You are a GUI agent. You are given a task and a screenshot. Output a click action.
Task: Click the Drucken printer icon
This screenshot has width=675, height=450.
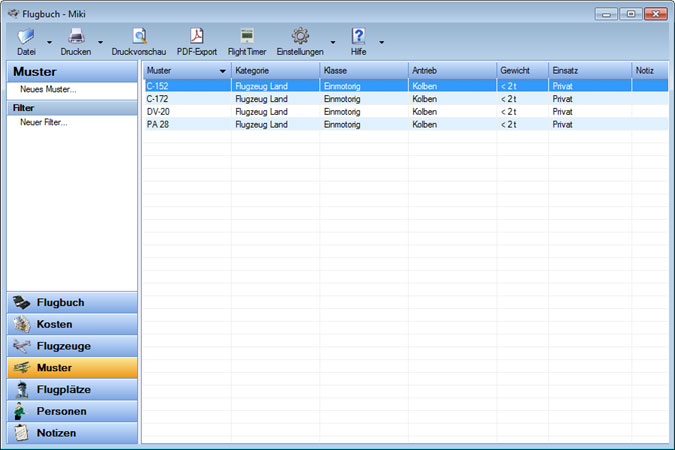pos(76,36)
